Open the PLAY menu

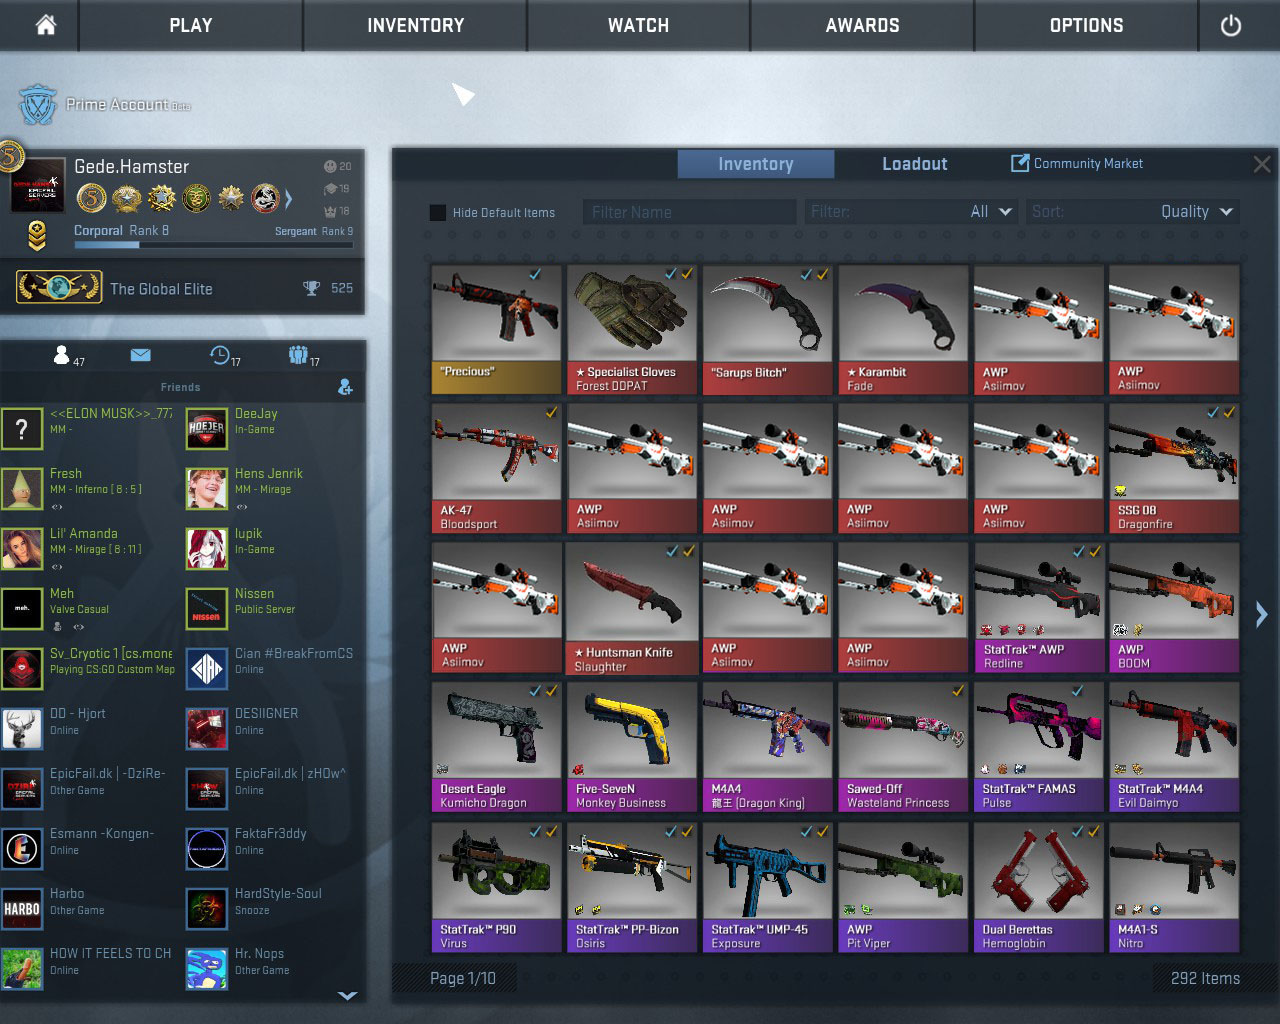191,25
